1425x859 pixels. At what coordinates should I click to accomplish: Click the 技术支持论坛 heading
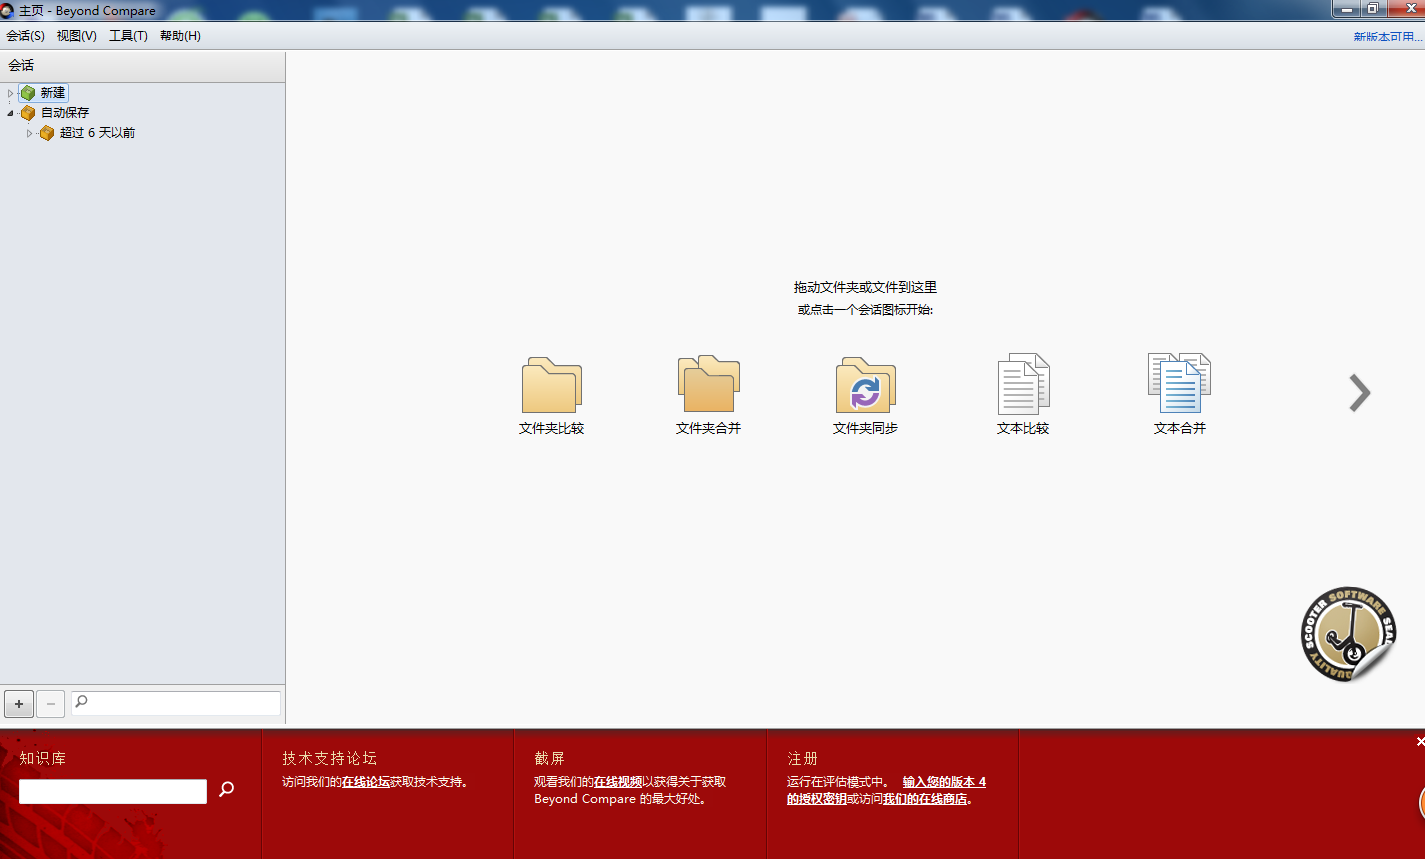[x=330, y=759]
